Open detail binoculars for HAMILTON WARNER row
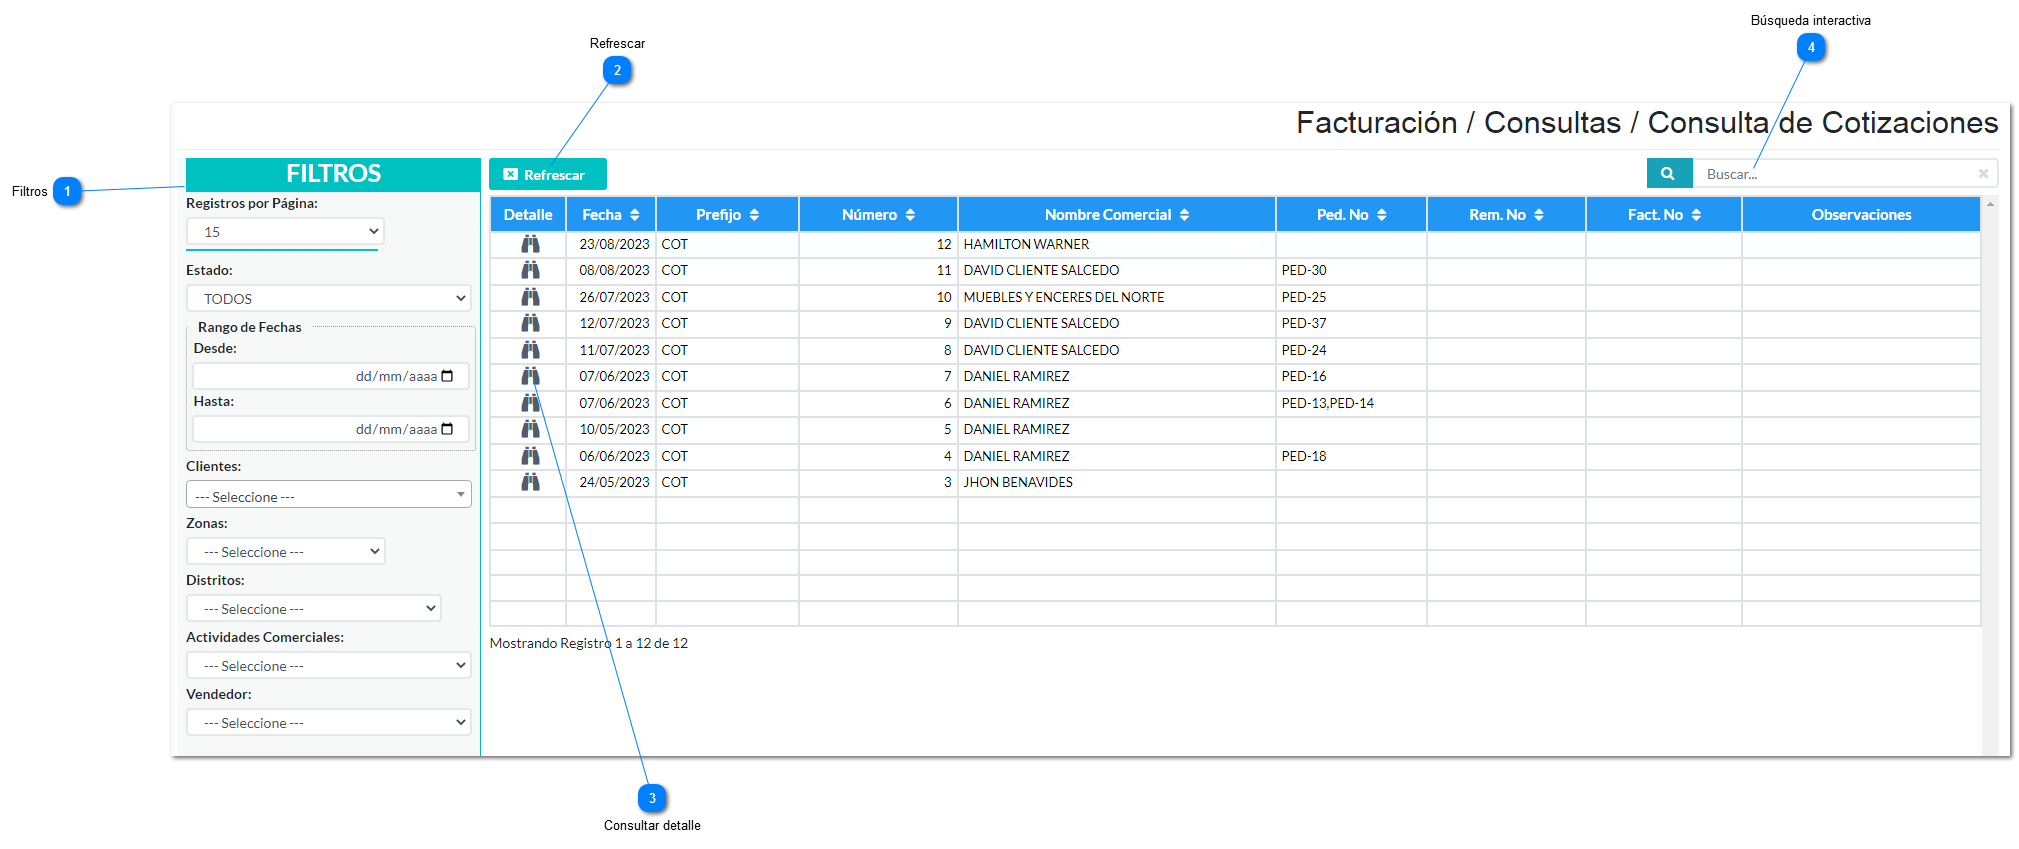Image resolution: width=2019 pixels, height=849 pixels. click(530, 244)
